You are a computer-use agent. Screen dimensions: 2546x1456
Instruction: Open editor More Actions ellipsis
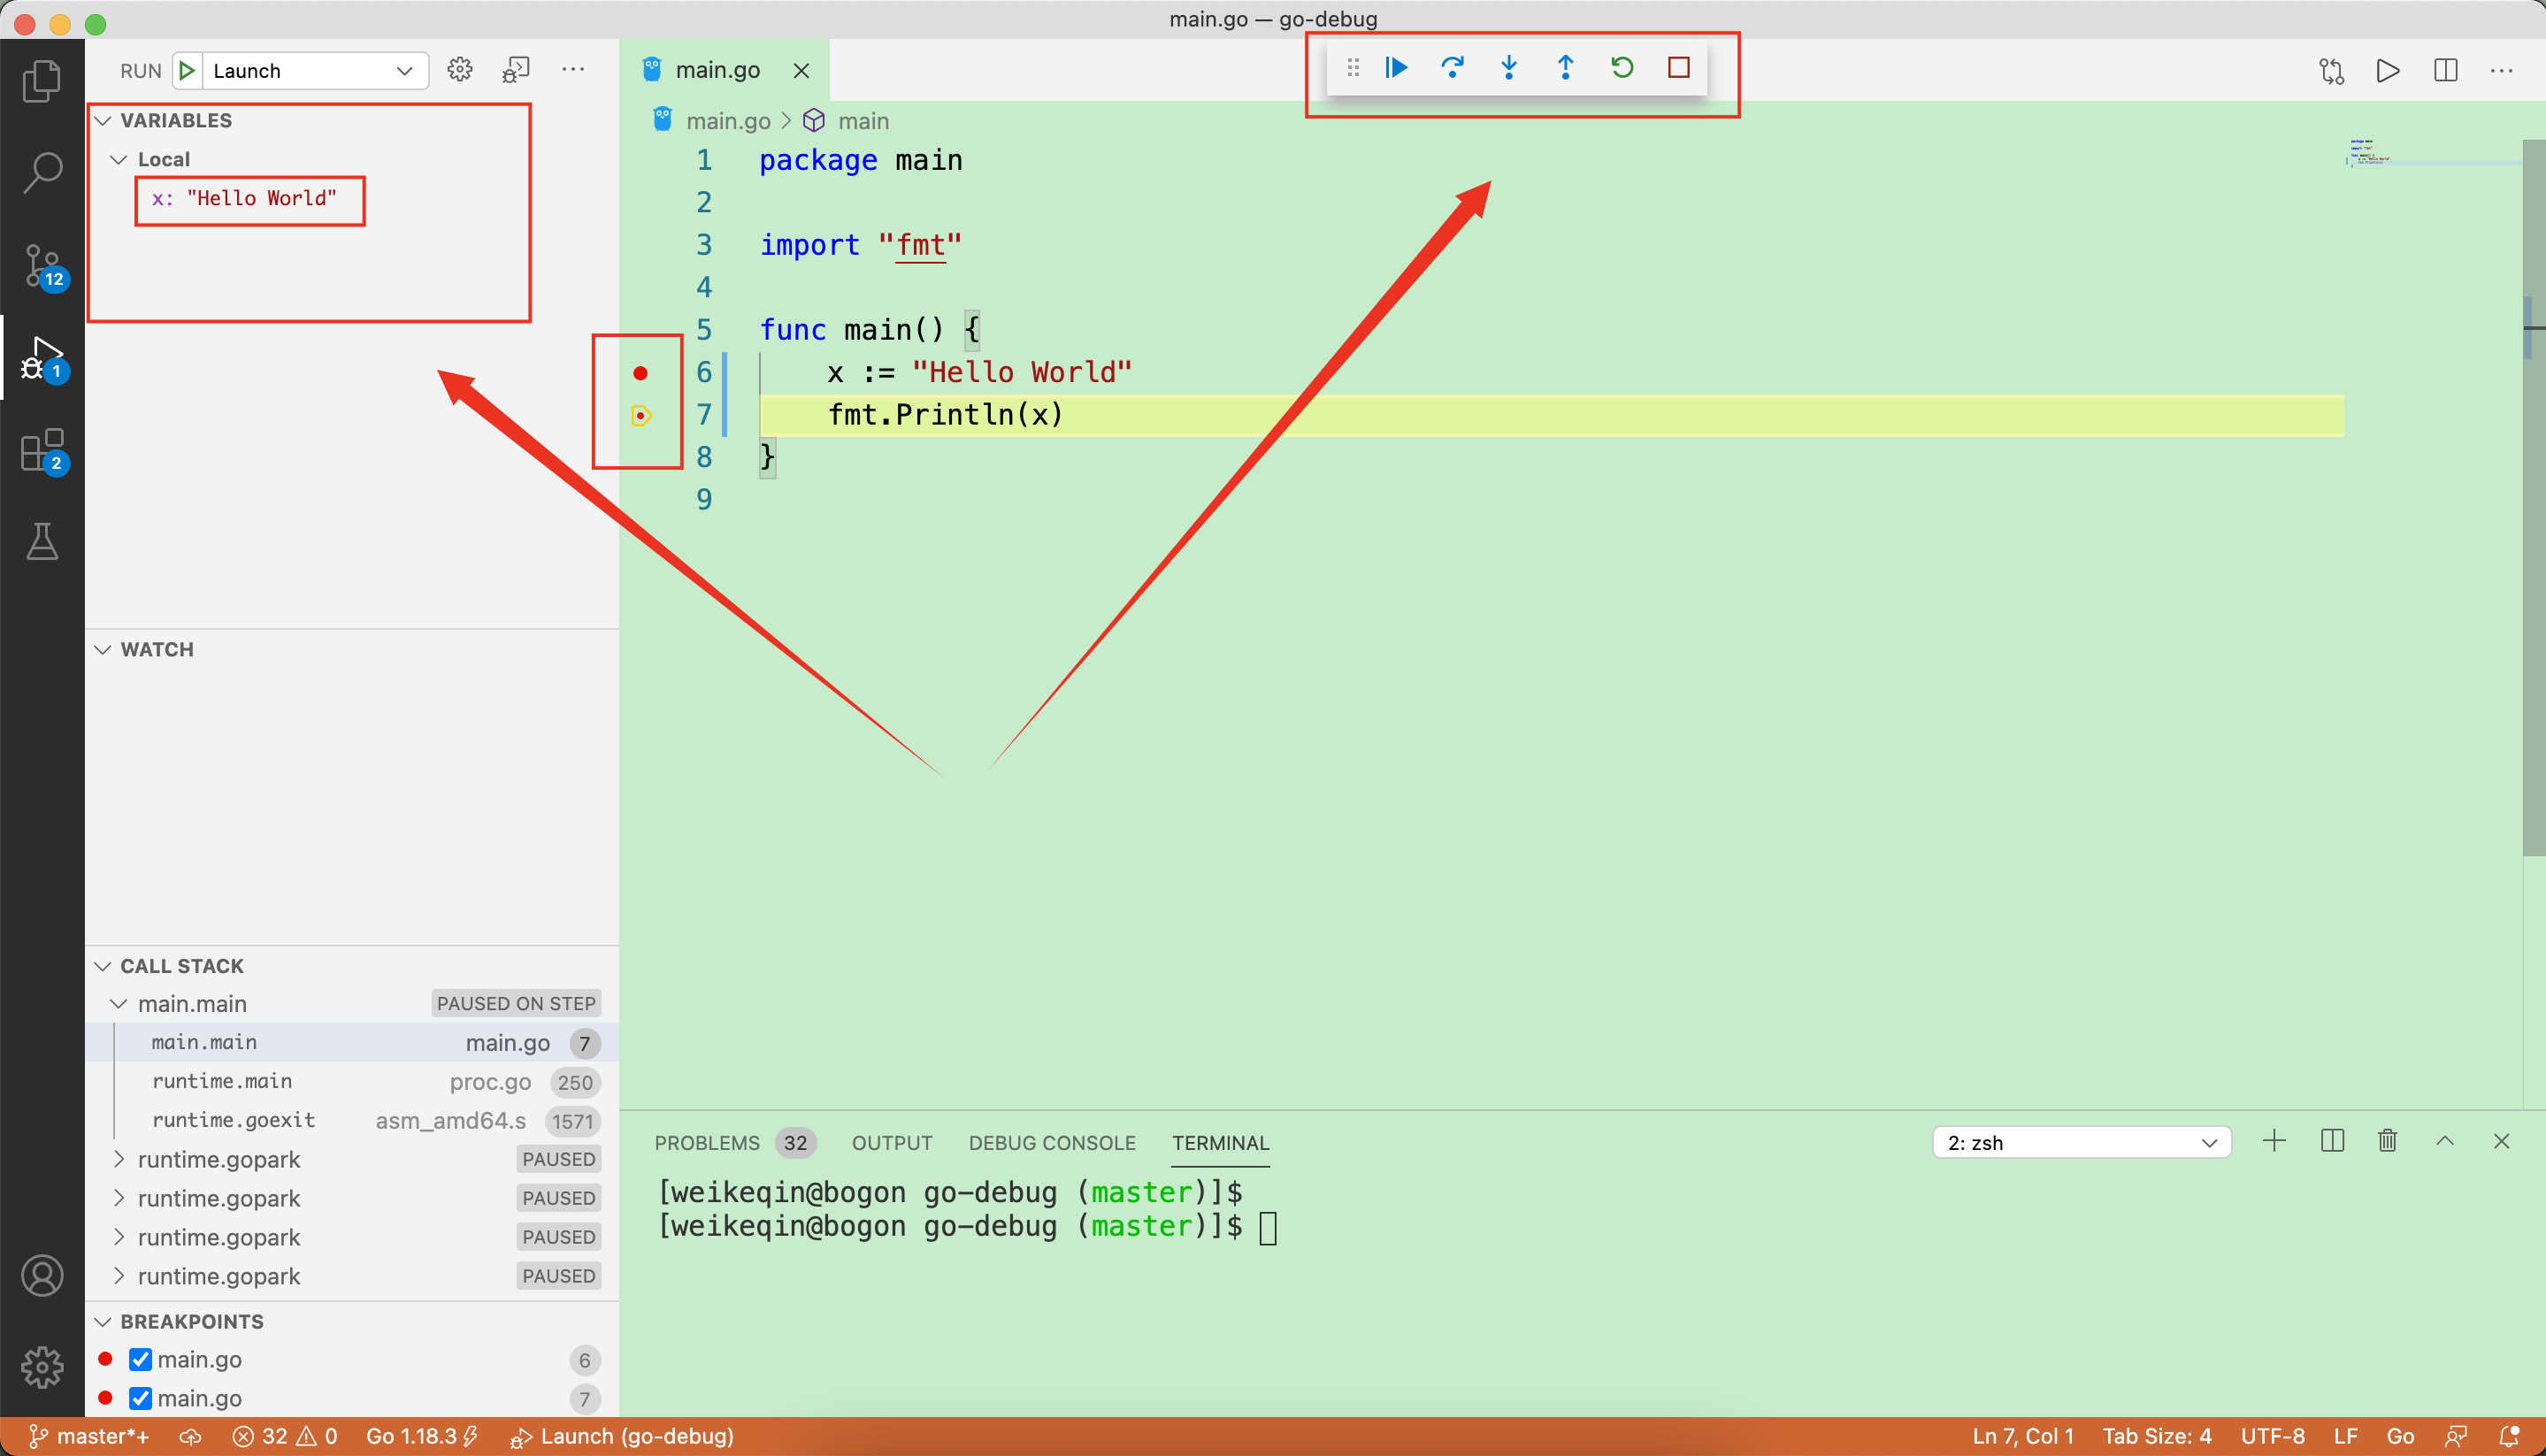tap(2502, 70)
